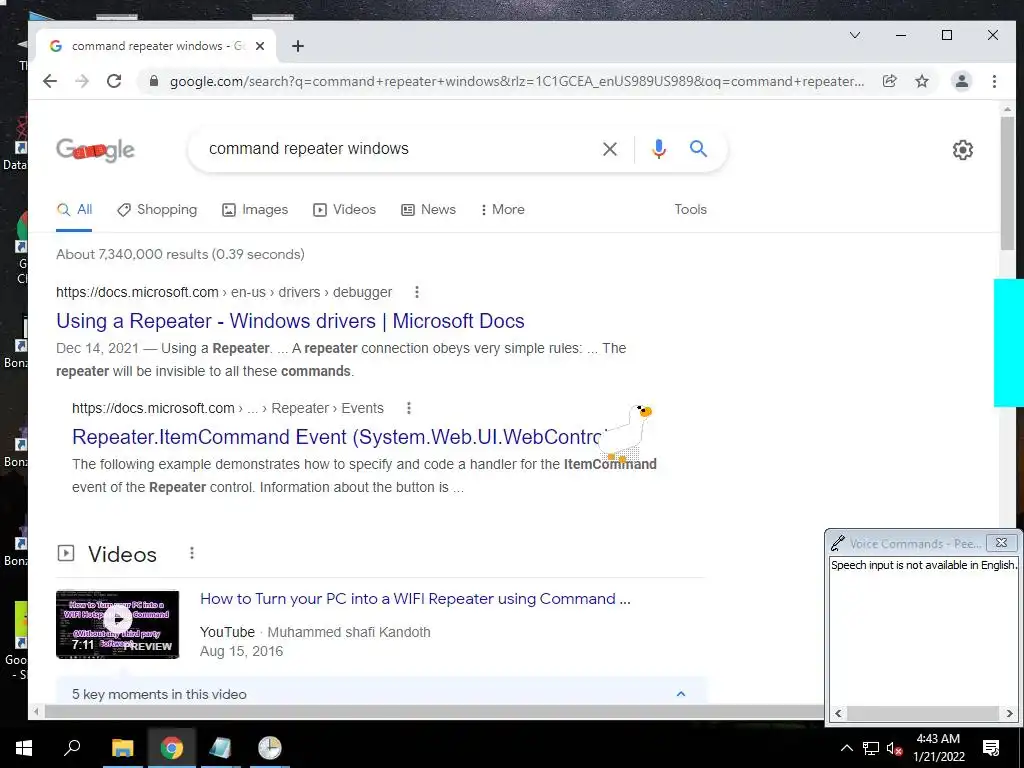Click the Google logo
Screen dimensions: 1024x768
[x=95, y=150]
